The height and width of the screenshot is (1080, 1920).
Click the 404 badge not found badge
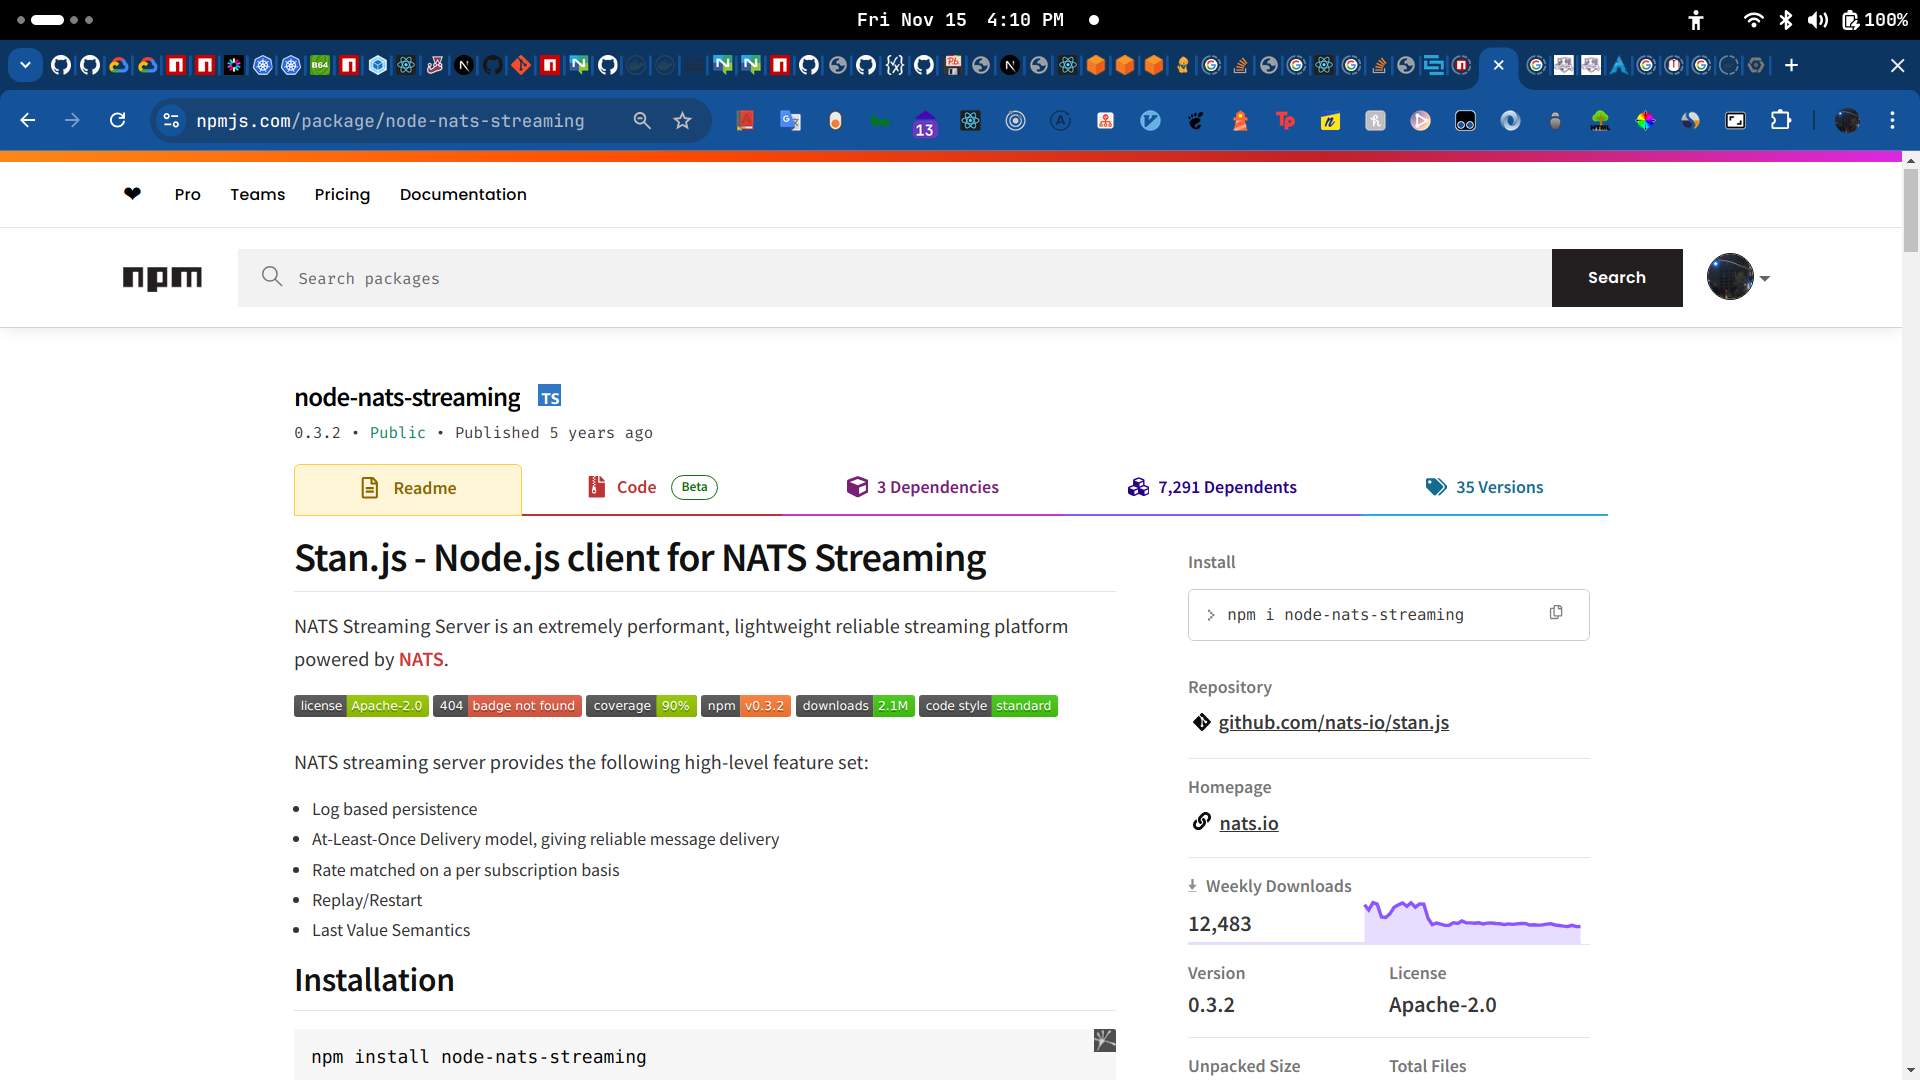click(507, 706)
